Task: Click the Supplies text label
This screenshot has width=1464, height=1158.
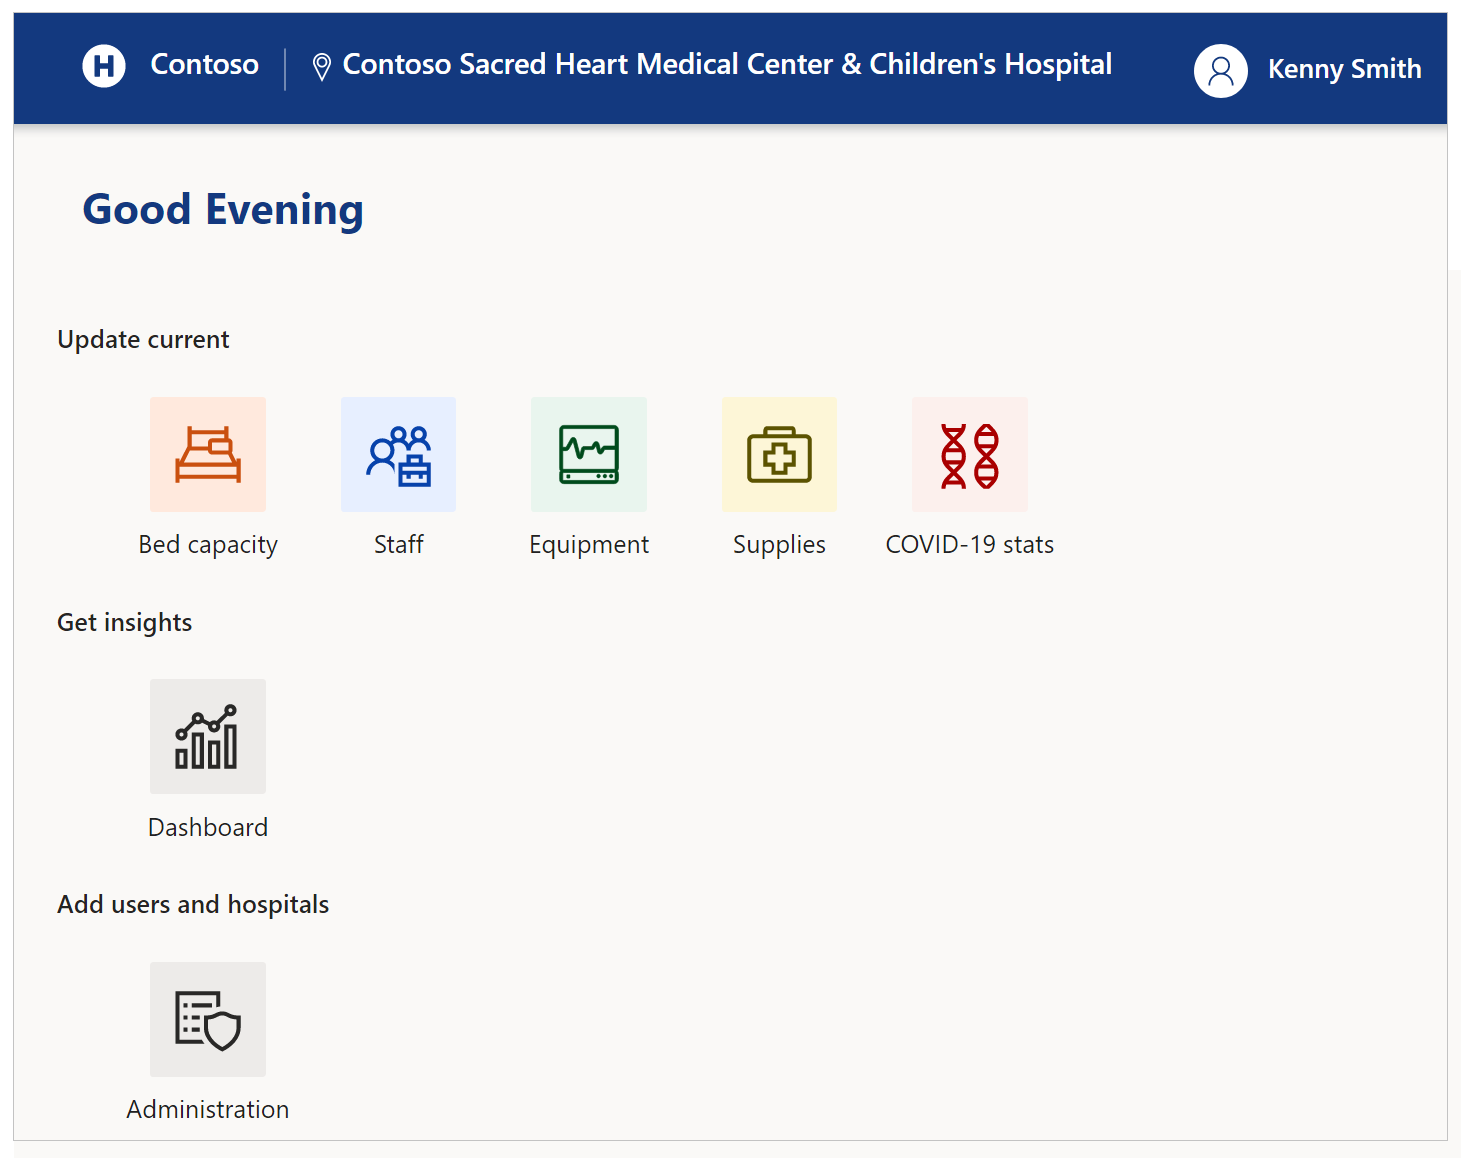Action: (x=779, y=545)
